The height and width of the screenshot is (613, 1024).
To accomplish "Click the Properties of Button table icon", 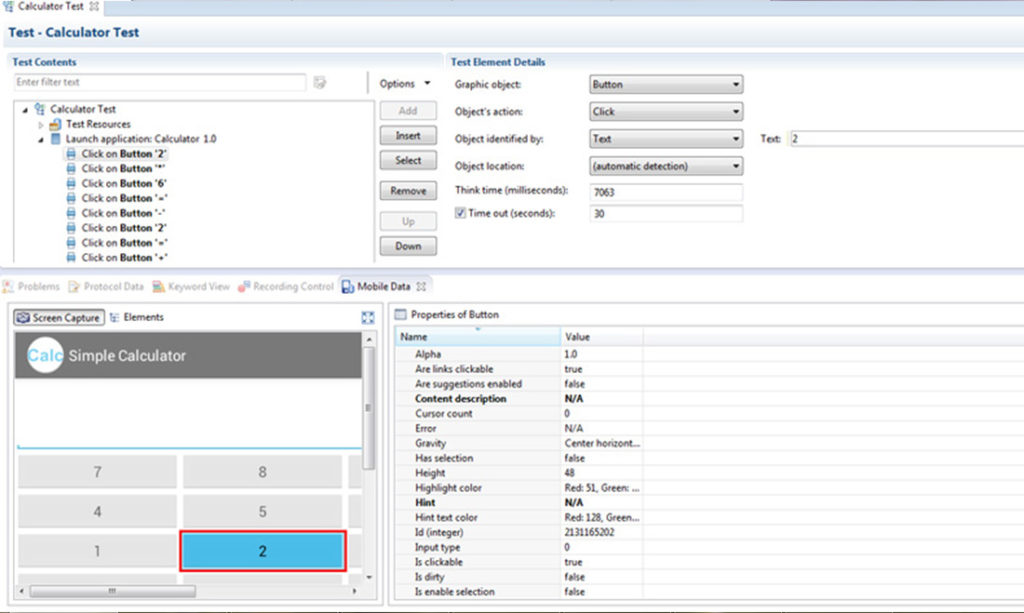I will click(400, 315).
